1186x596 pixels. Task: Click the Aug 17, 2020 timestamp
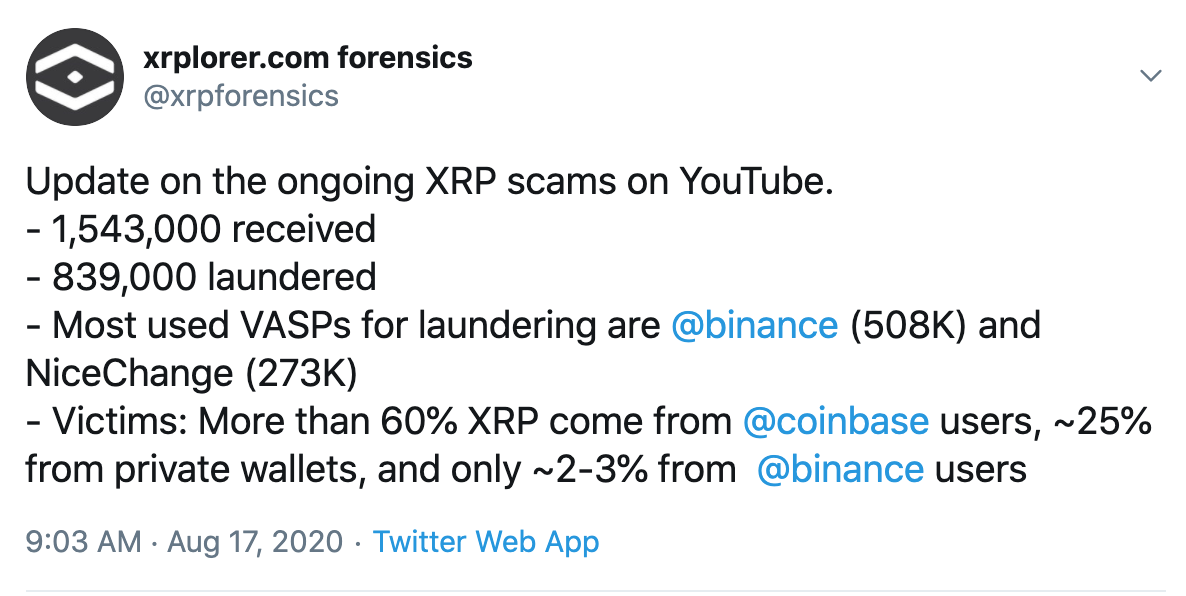click(253, 541)
